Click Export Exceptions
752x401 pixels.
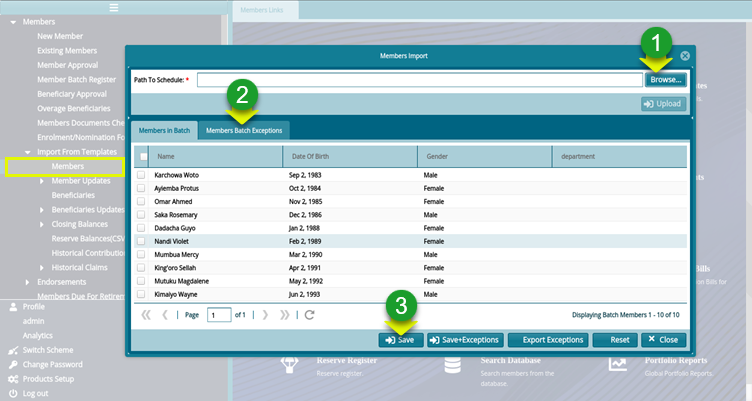click(x=548, y=340)
